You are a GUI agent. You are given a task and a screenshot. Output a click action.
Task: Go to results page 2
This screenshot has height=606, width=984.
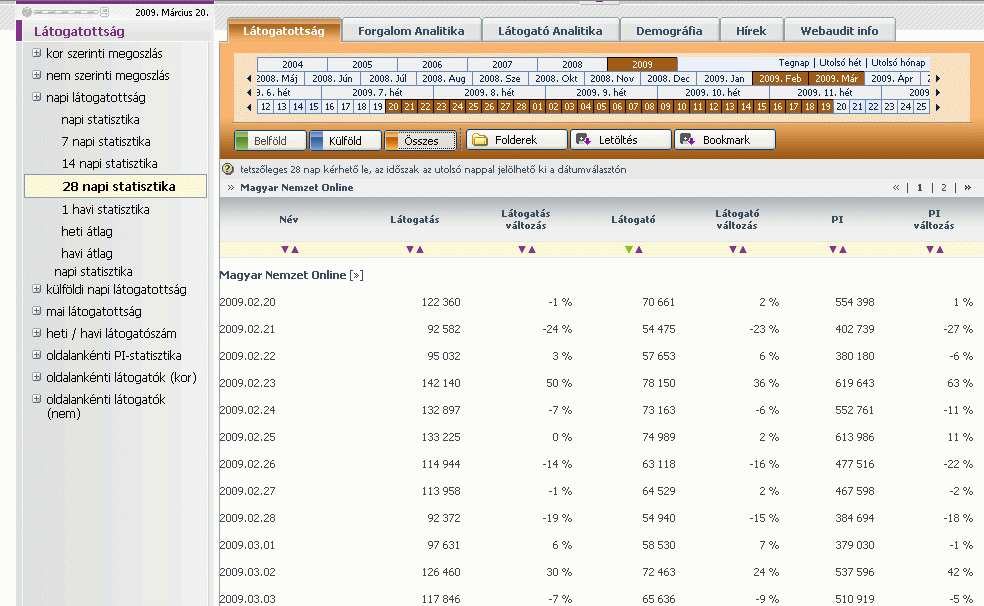pos(943,187)
